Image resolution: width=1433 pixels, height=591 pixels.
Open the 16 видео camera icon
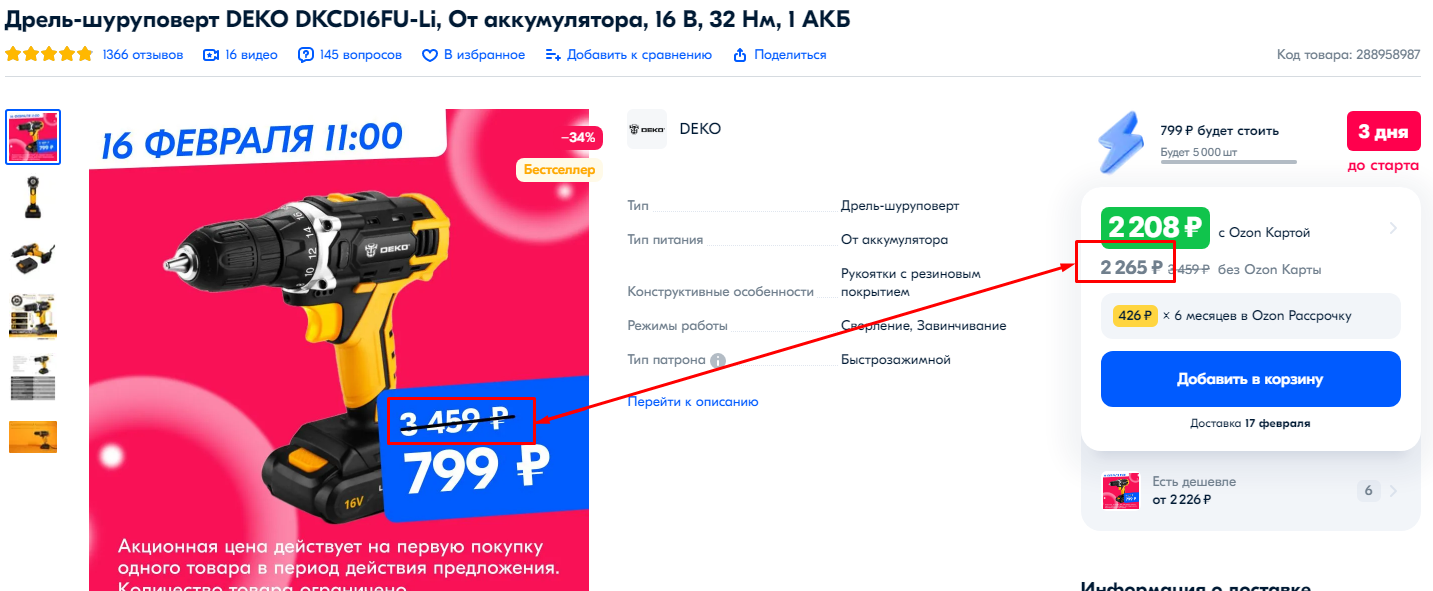pos(211,55)
